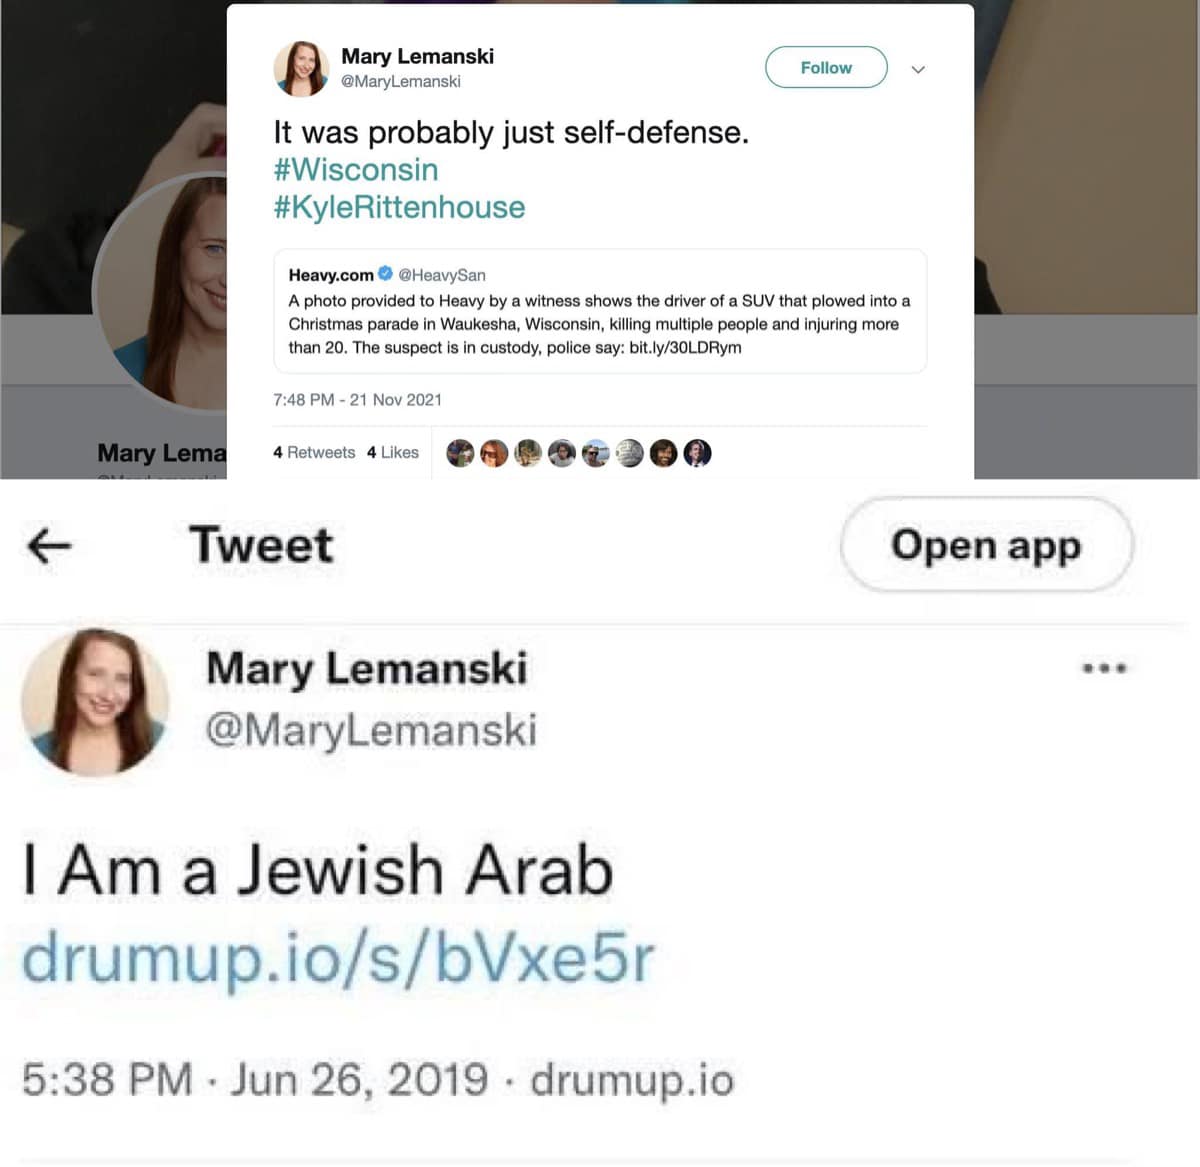The width and height of the screenshot is (1200, 1167).
Task: Click the Follow button
Action: (x=826, y=67)
